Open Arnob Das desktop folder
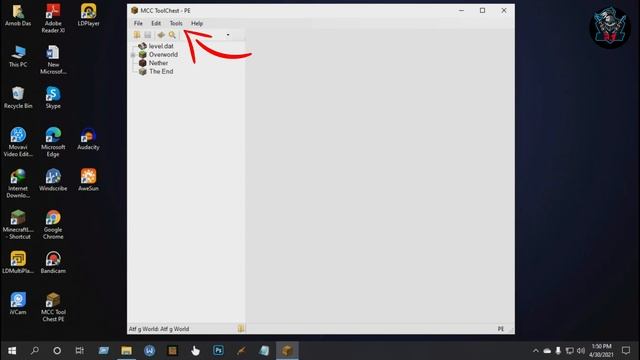Viewport: 640px width, 360px height. coord(18,15)
